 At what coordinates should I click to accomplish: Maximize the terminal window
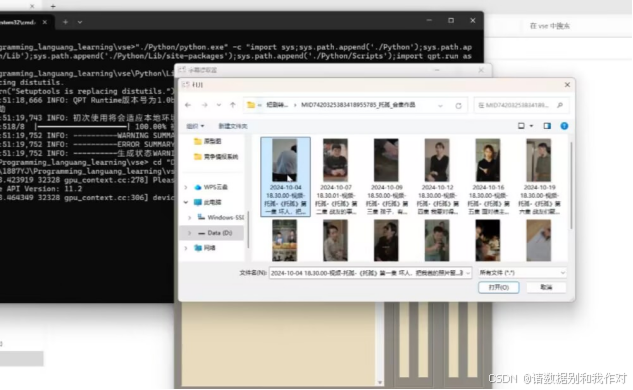[451, 21]
